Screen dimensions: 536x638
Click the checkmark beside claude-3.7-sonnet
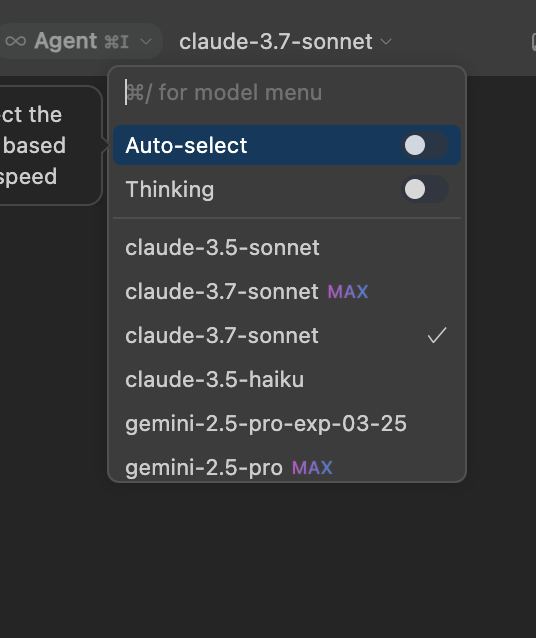click(x=437, y=336)
